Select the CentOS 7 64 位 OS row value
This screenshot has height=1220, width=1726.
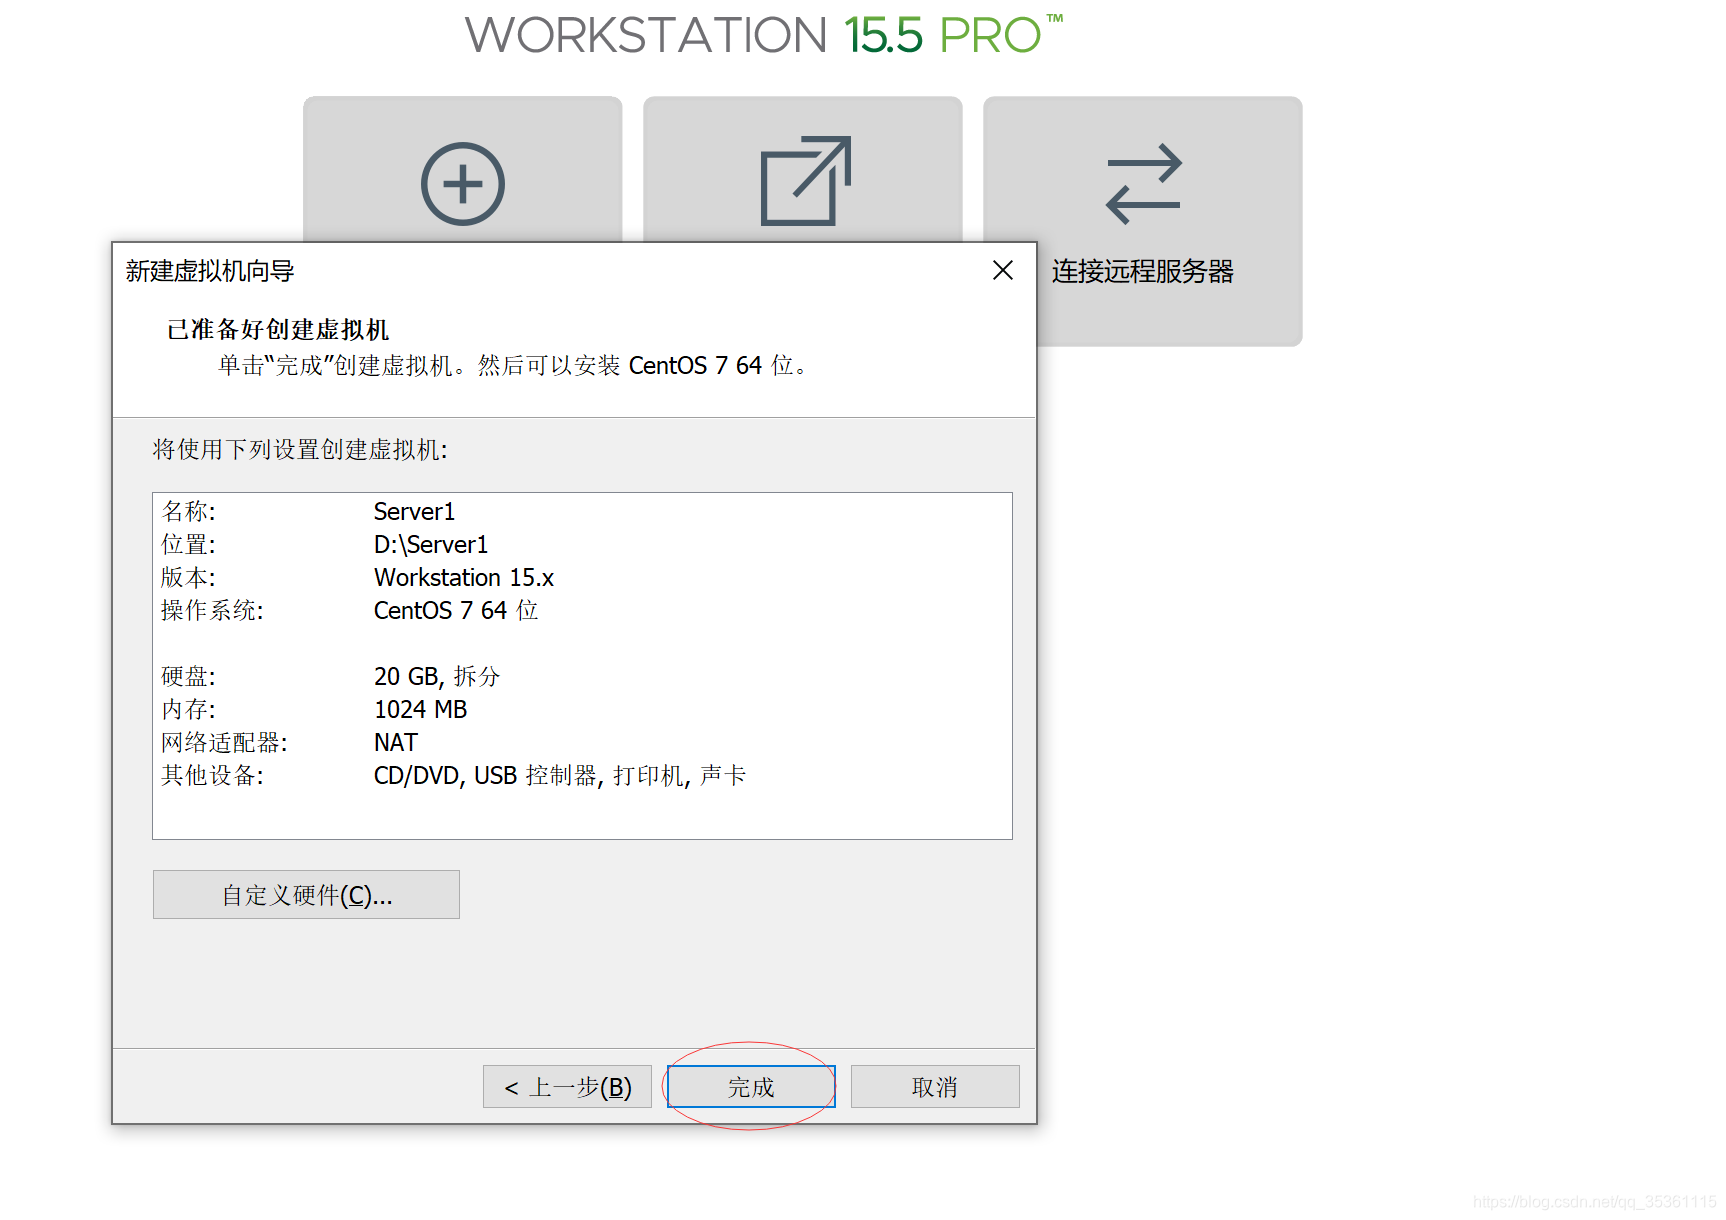(456, 610)
